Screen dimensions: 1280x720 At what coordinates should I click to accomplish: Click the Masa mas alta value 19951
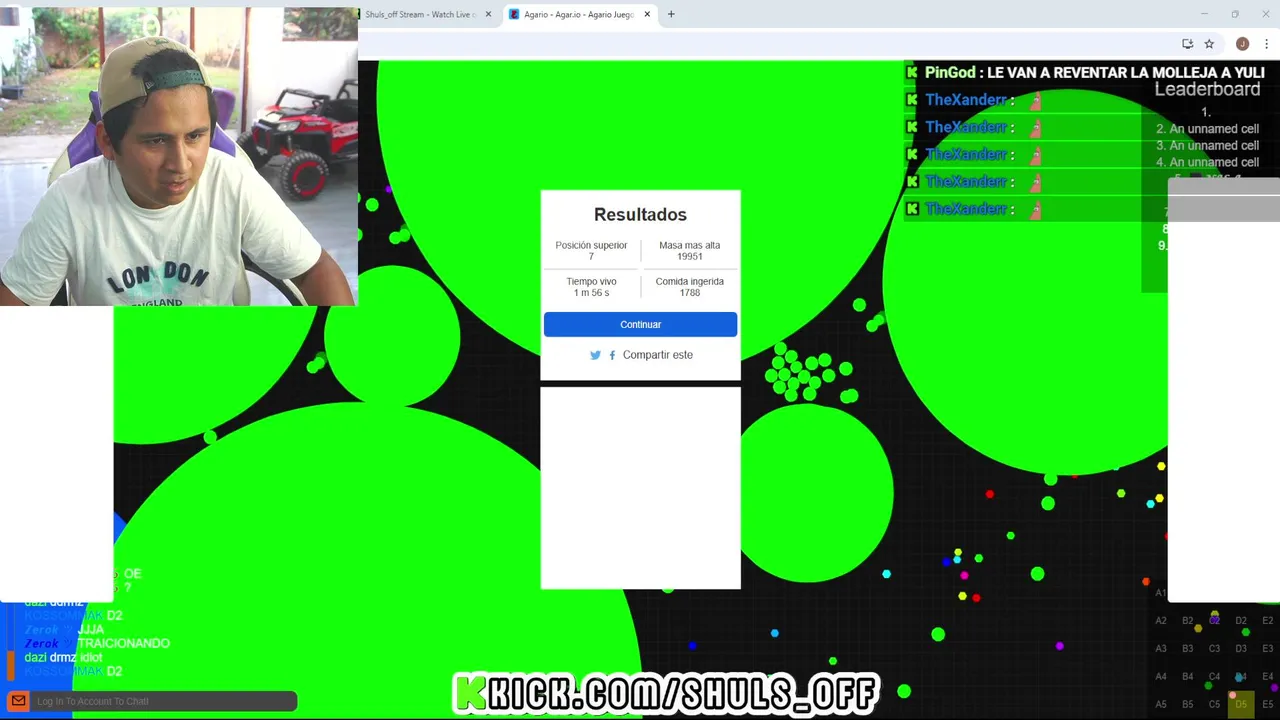(x=689, y=257)
